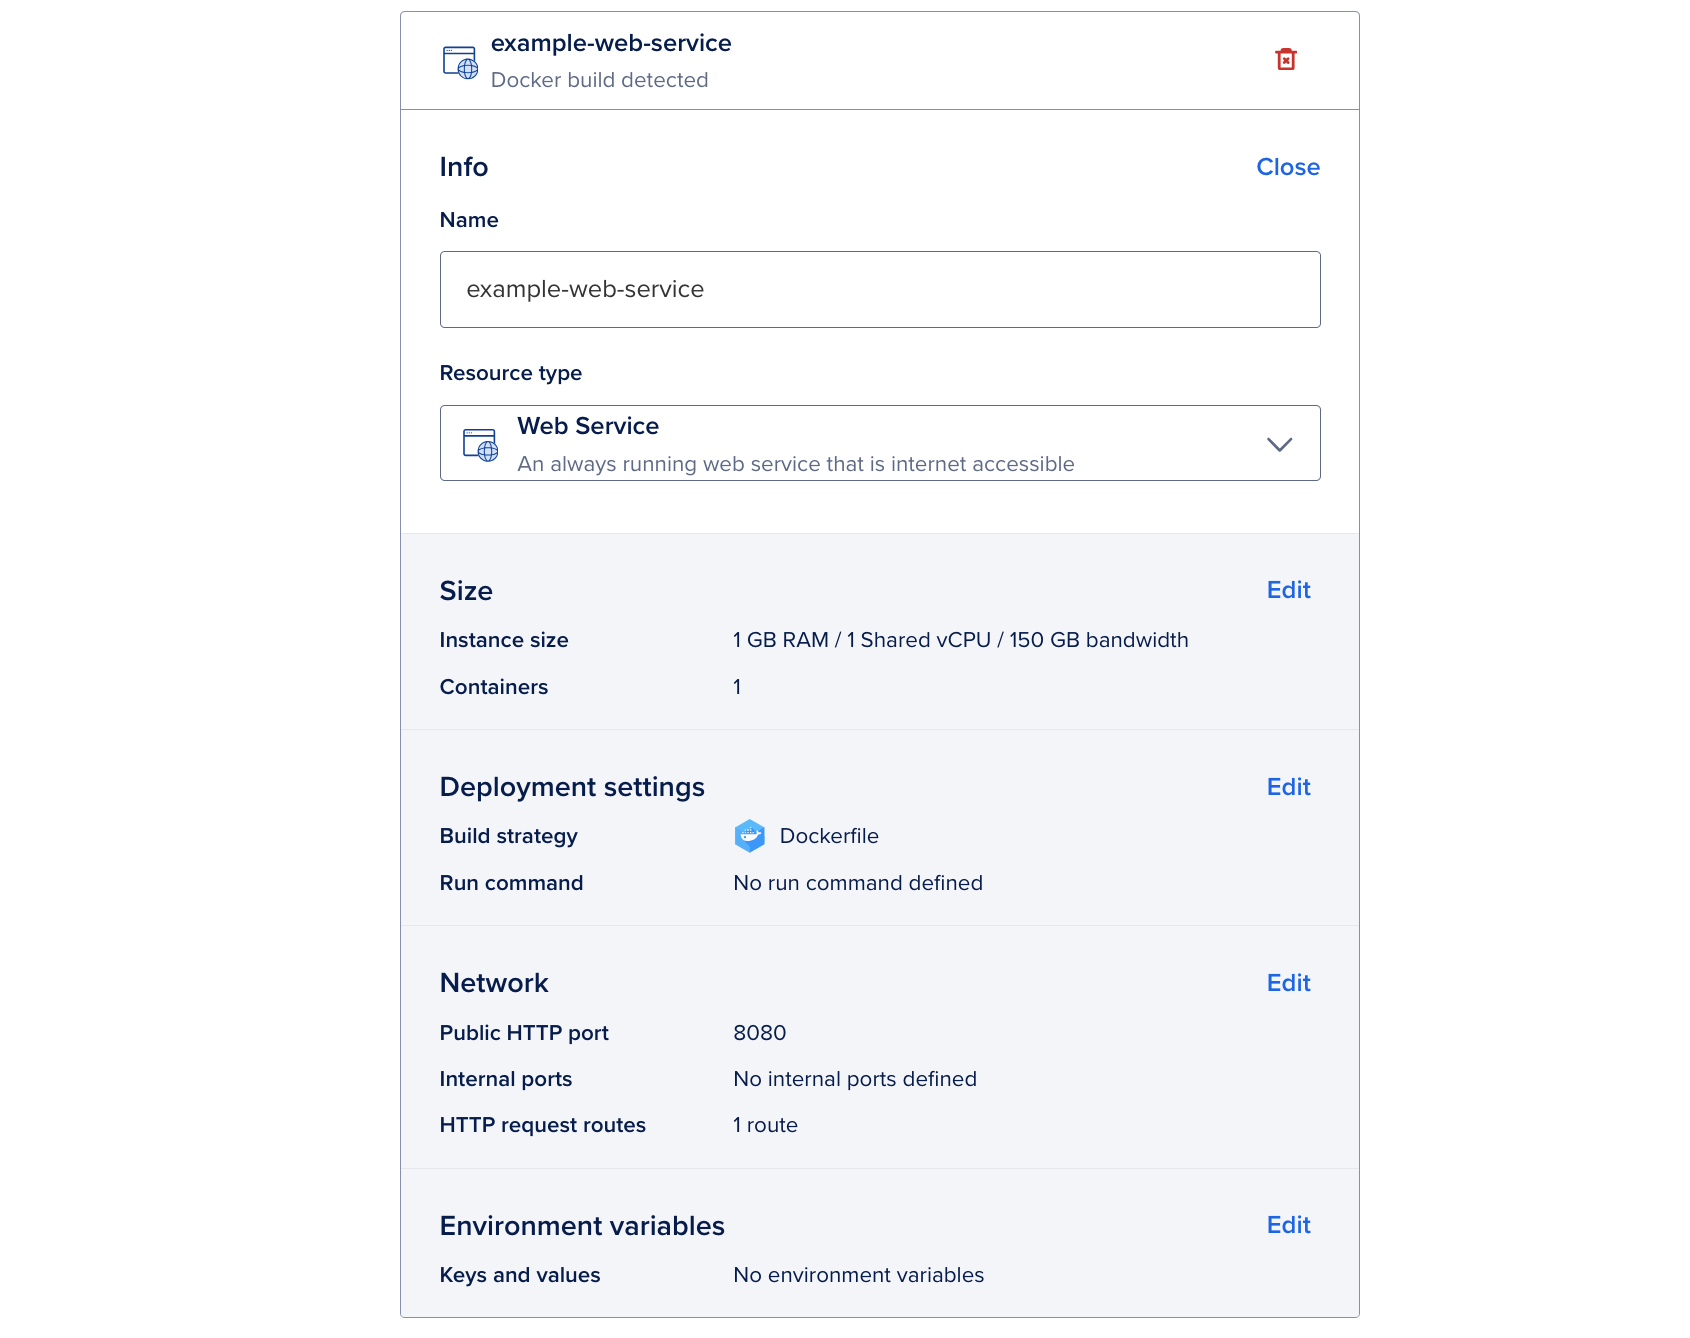Click the instance size value '1 GB RAM / 1 Shared vCPU'
Screen dimensions: 1690x1338
coord(861,640)
